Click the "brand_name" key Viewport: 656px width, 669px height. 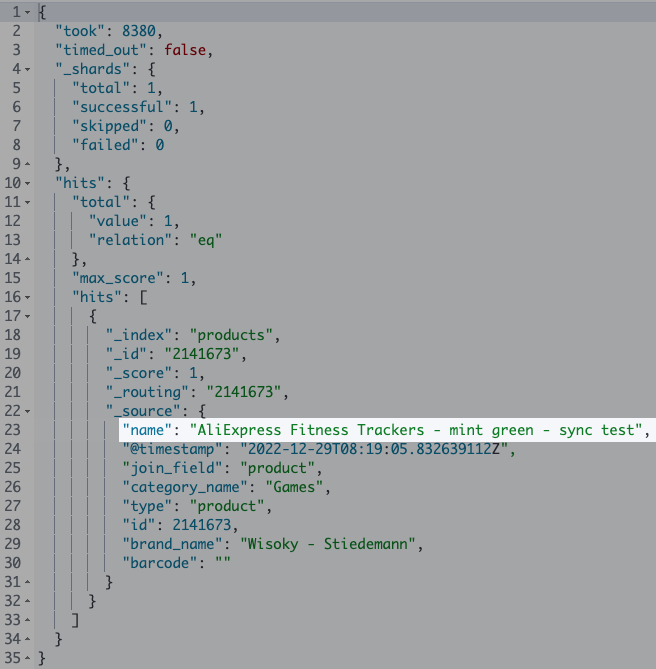pyautogui.click(x=172, y=544)
